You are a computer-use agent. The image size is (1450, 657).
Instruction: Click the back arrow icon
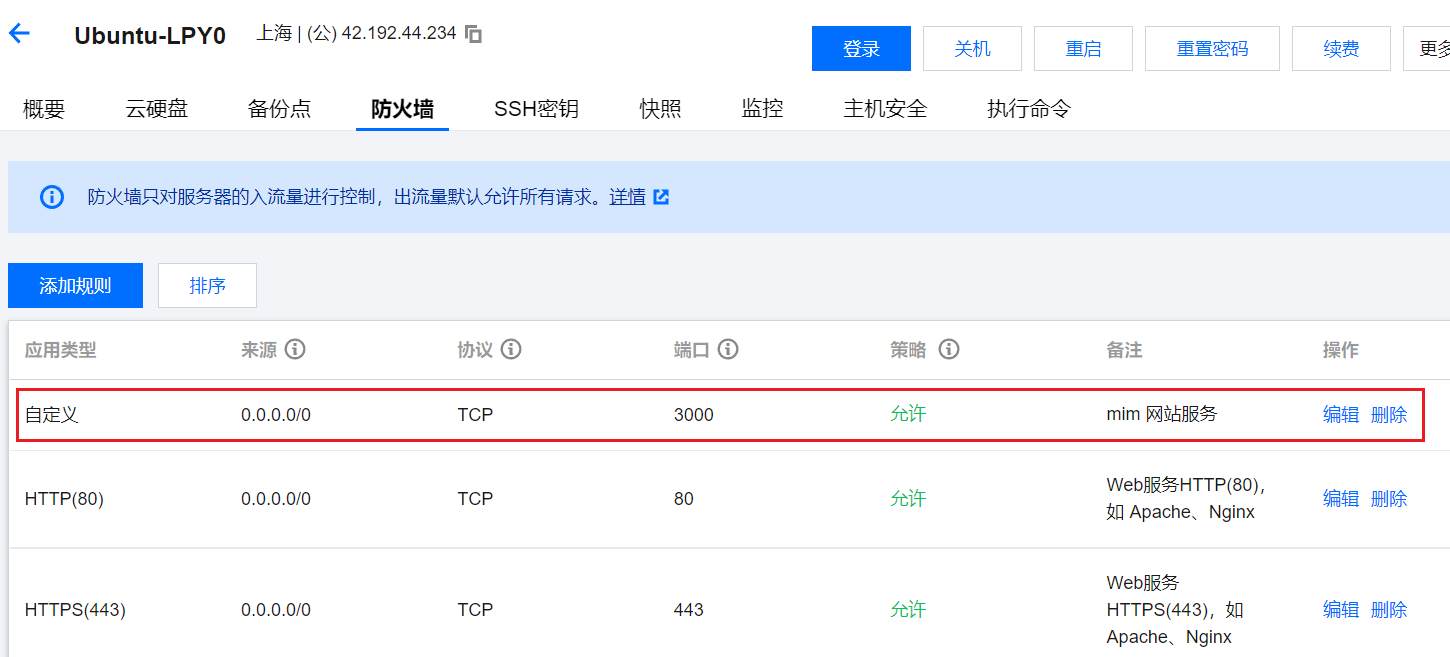20,33
